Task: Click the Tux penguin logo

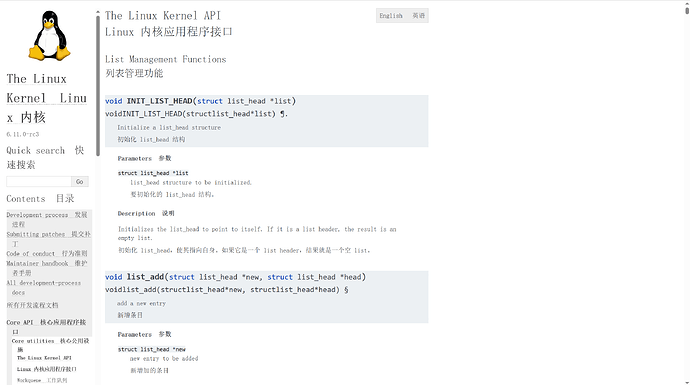Action: (49, 36)
